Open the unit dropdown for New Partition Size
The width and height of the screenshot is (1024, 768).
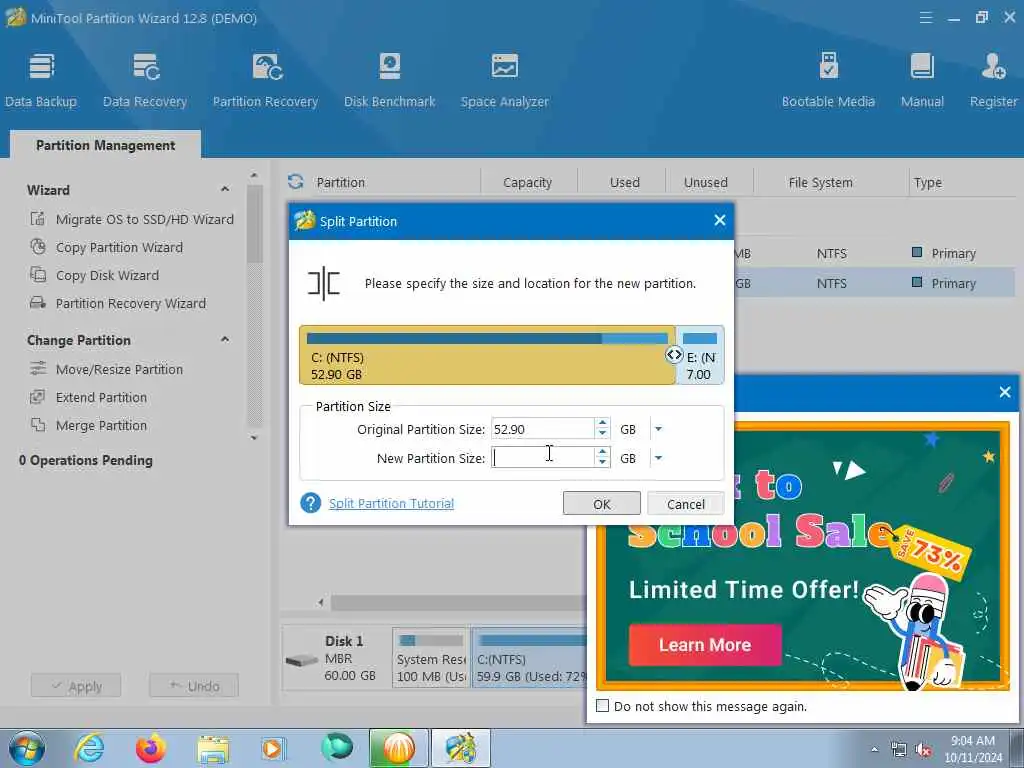click(x=658, y=458)
